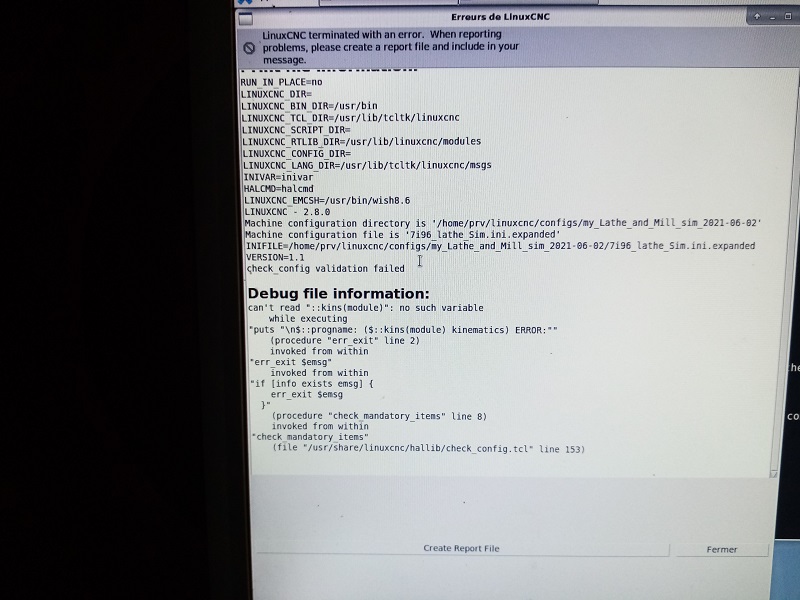Click the "while executing" line
Screen dimensions: 800x600
pos(308,319)
